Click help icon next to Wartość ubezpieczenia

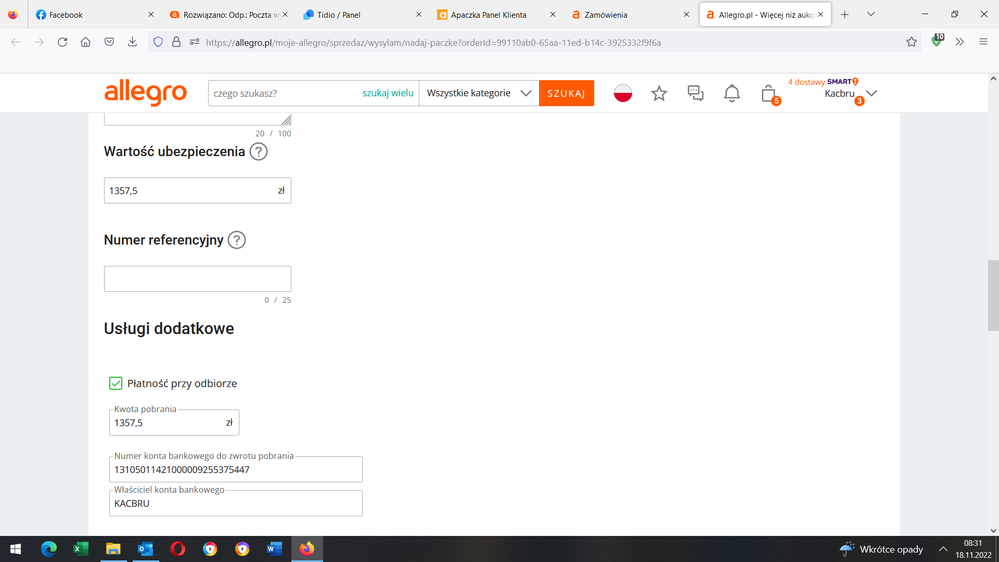pyautogui.click(x=259, y=152)
